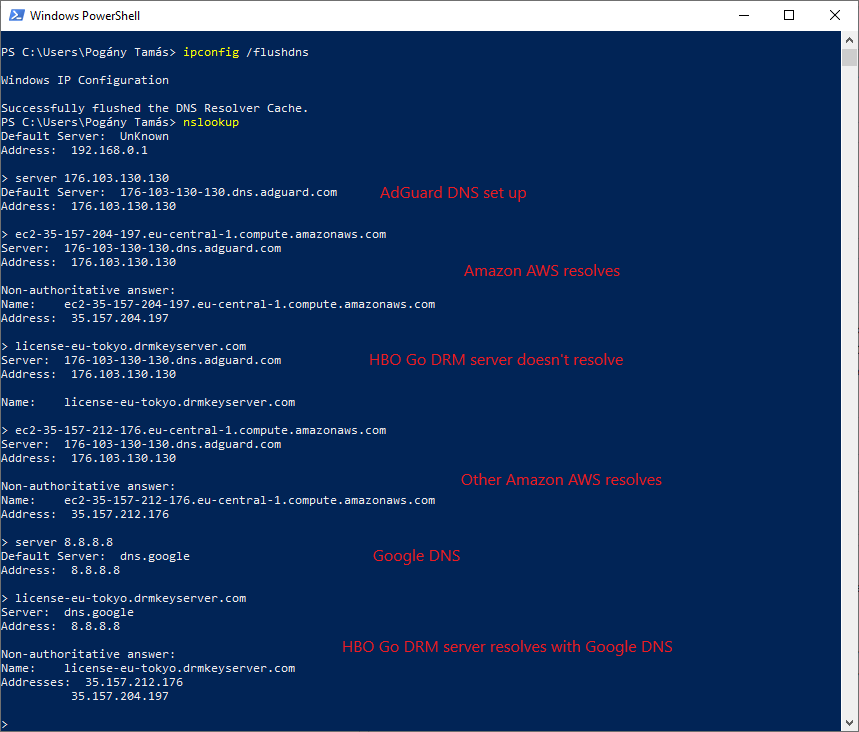Click the "Default Server: dns.google" line
Image resolution: width=859 pixels, height=732 pixels.
coord(95,556)
